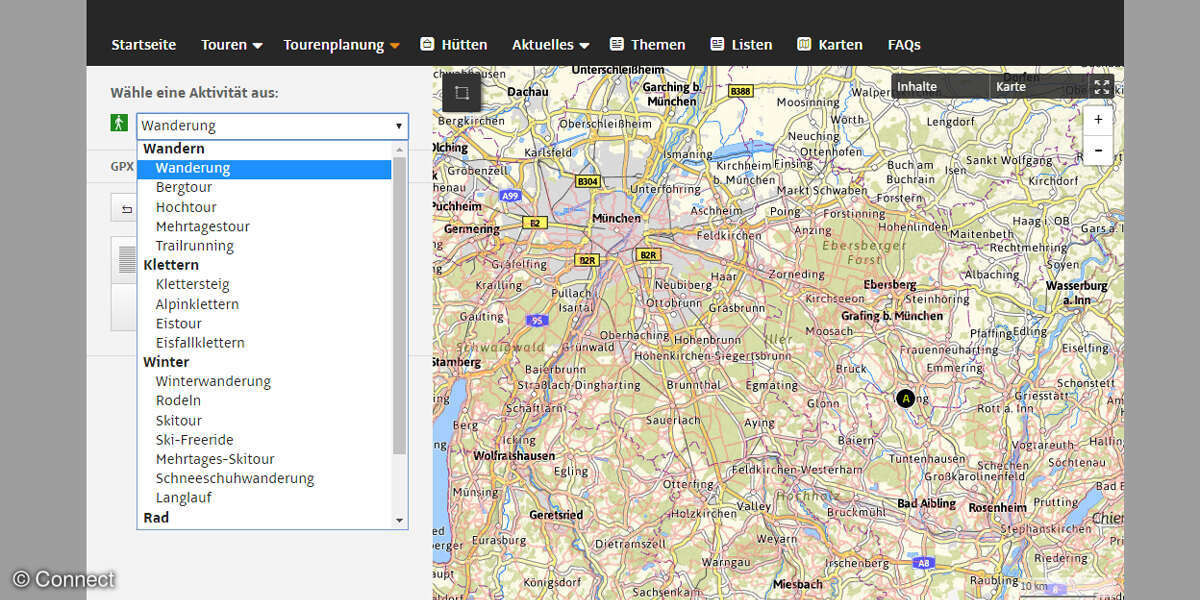Screen dimensions: 1200x600
Task: Click waypoint marker A on the map
Action: coord(906,398)
